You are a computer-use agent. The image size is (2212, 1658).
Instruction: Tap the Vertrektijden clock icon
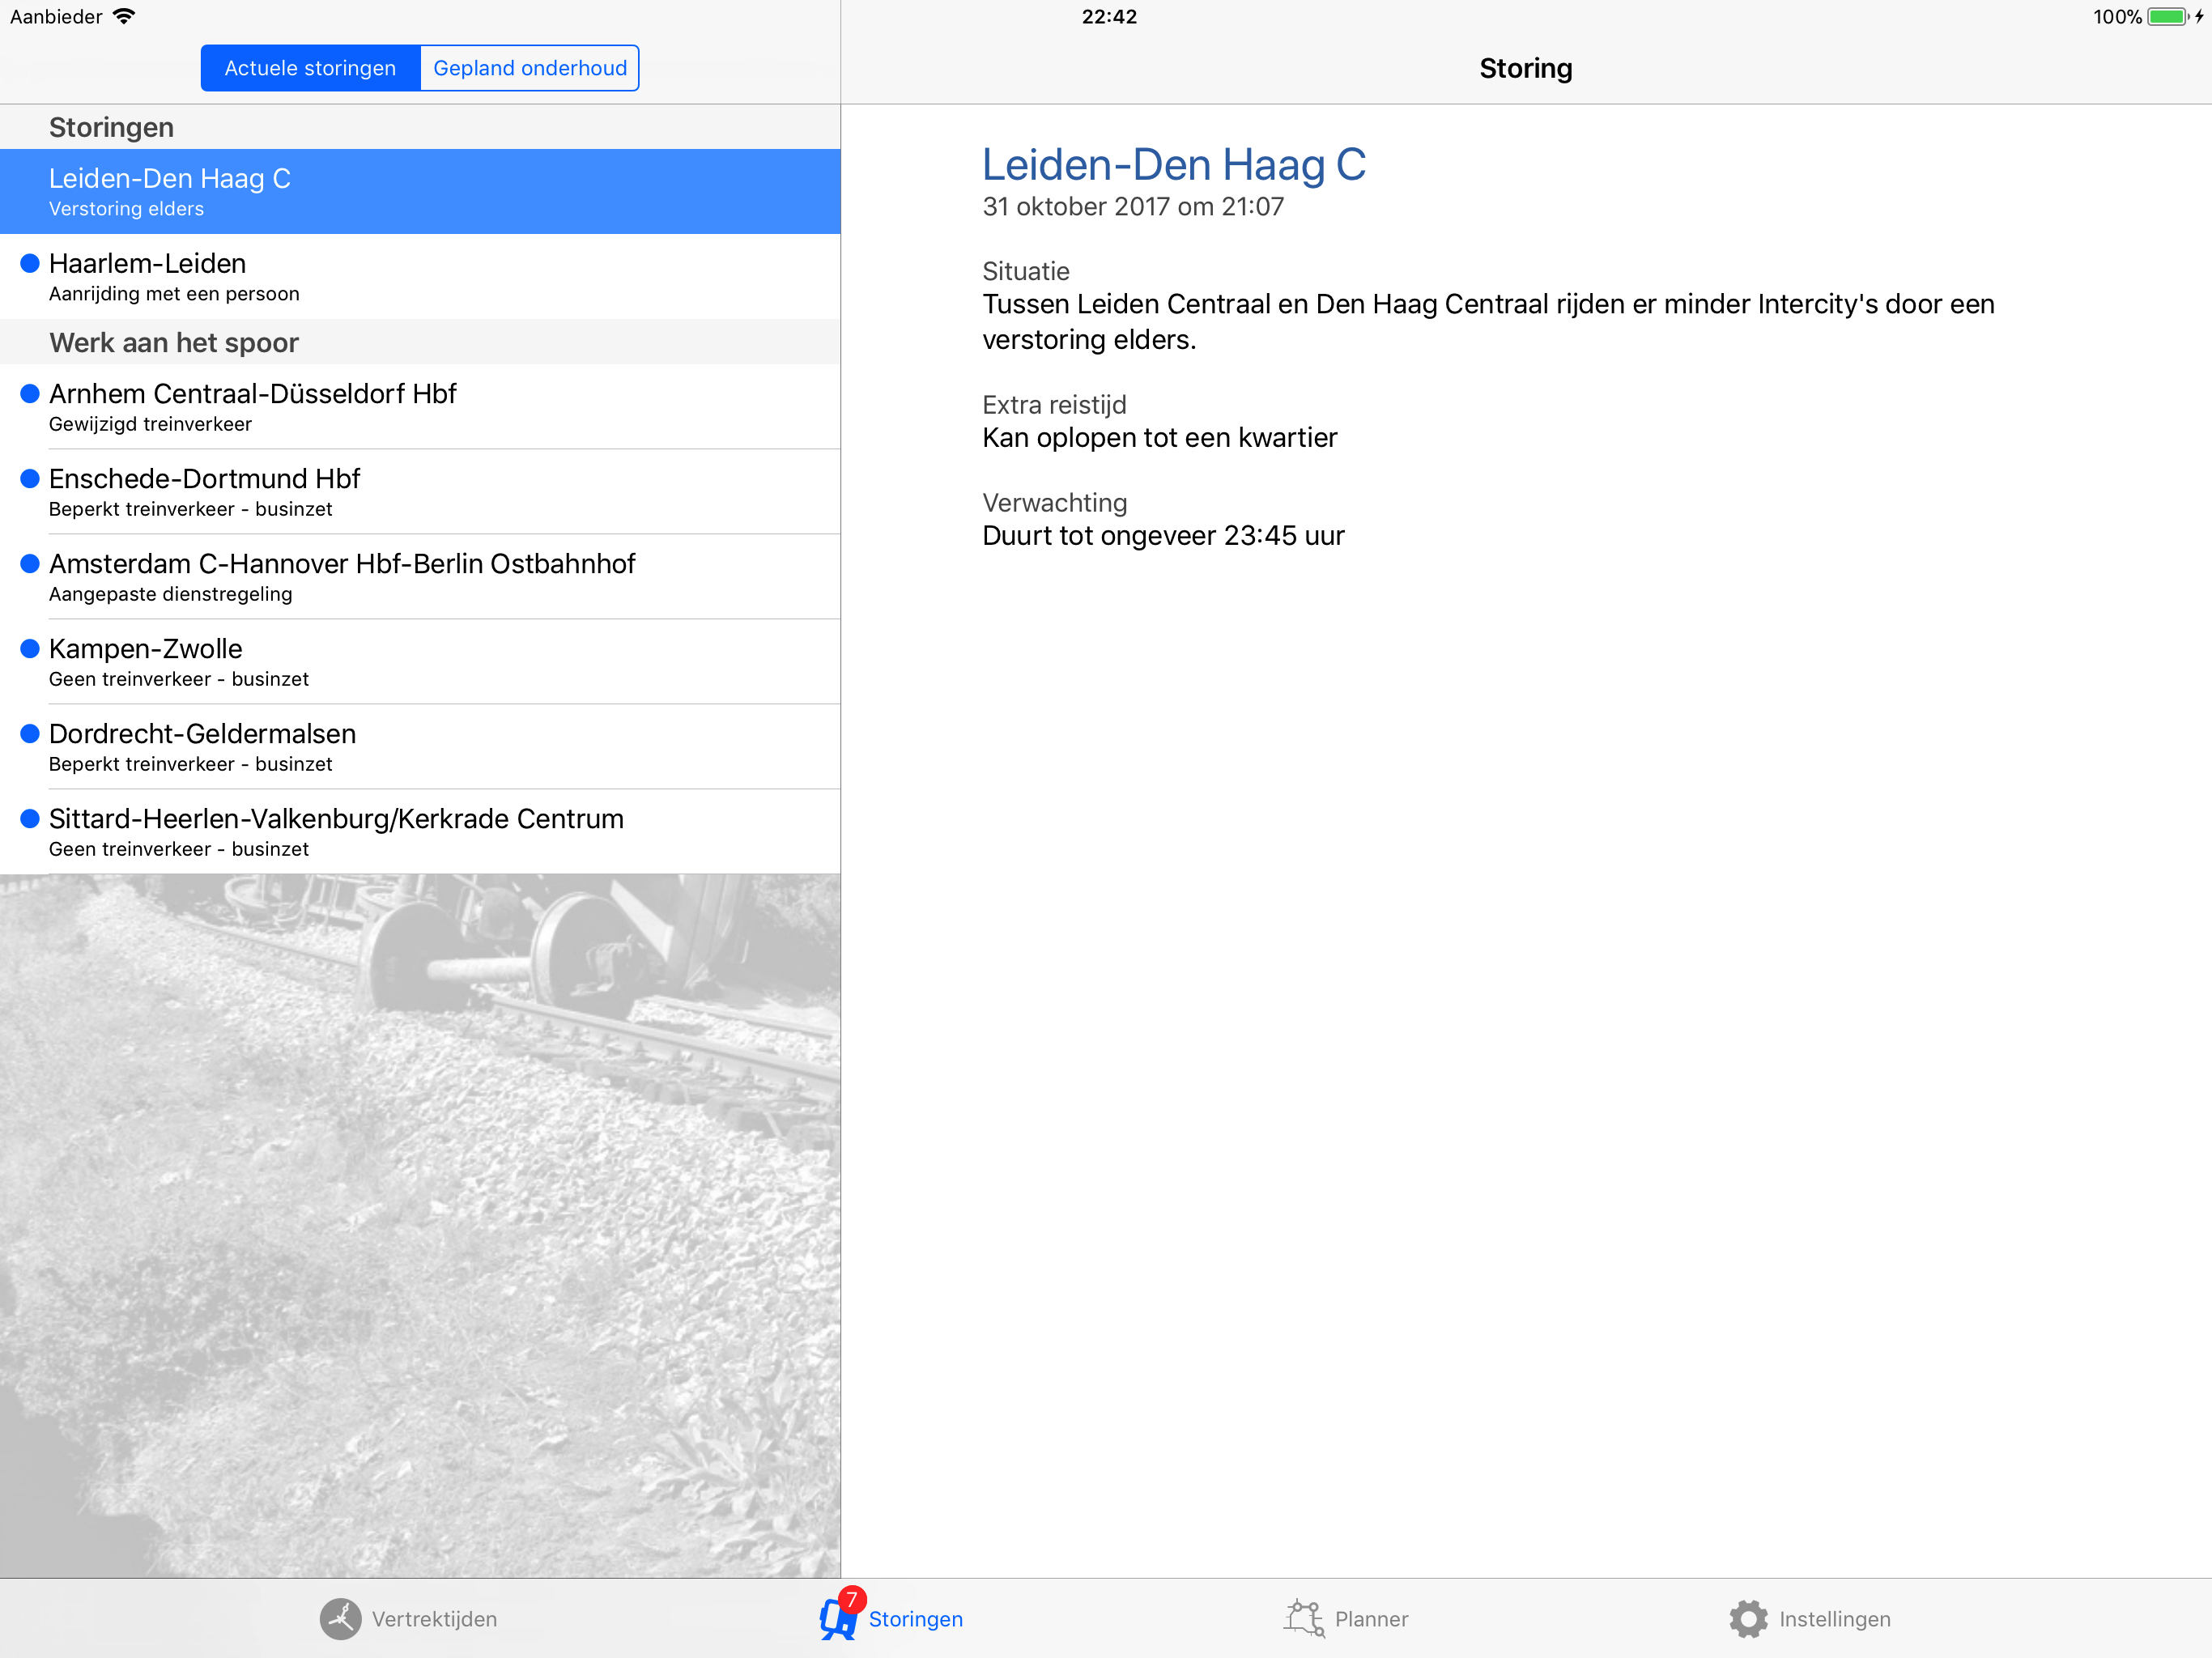point(340,1618)
